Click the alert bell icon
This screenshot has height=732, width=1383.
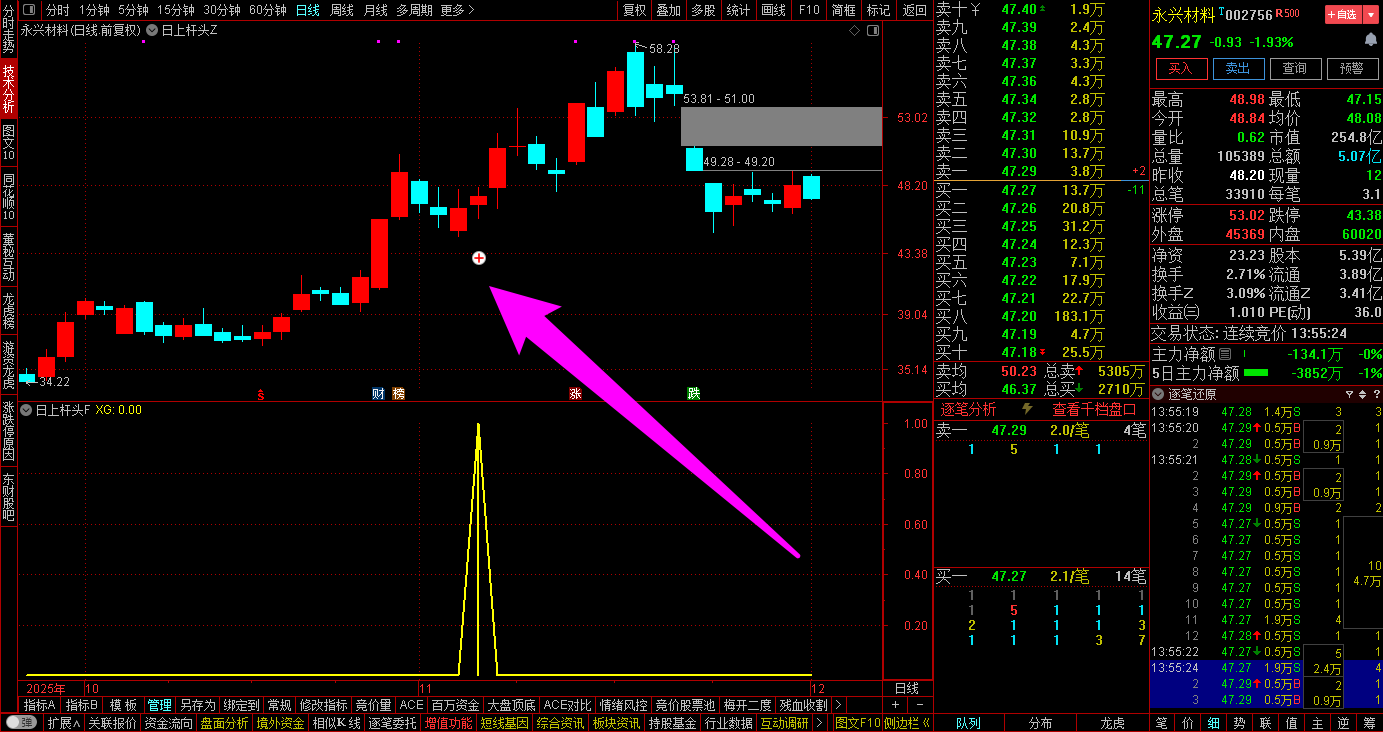(x=1370, y=40)
